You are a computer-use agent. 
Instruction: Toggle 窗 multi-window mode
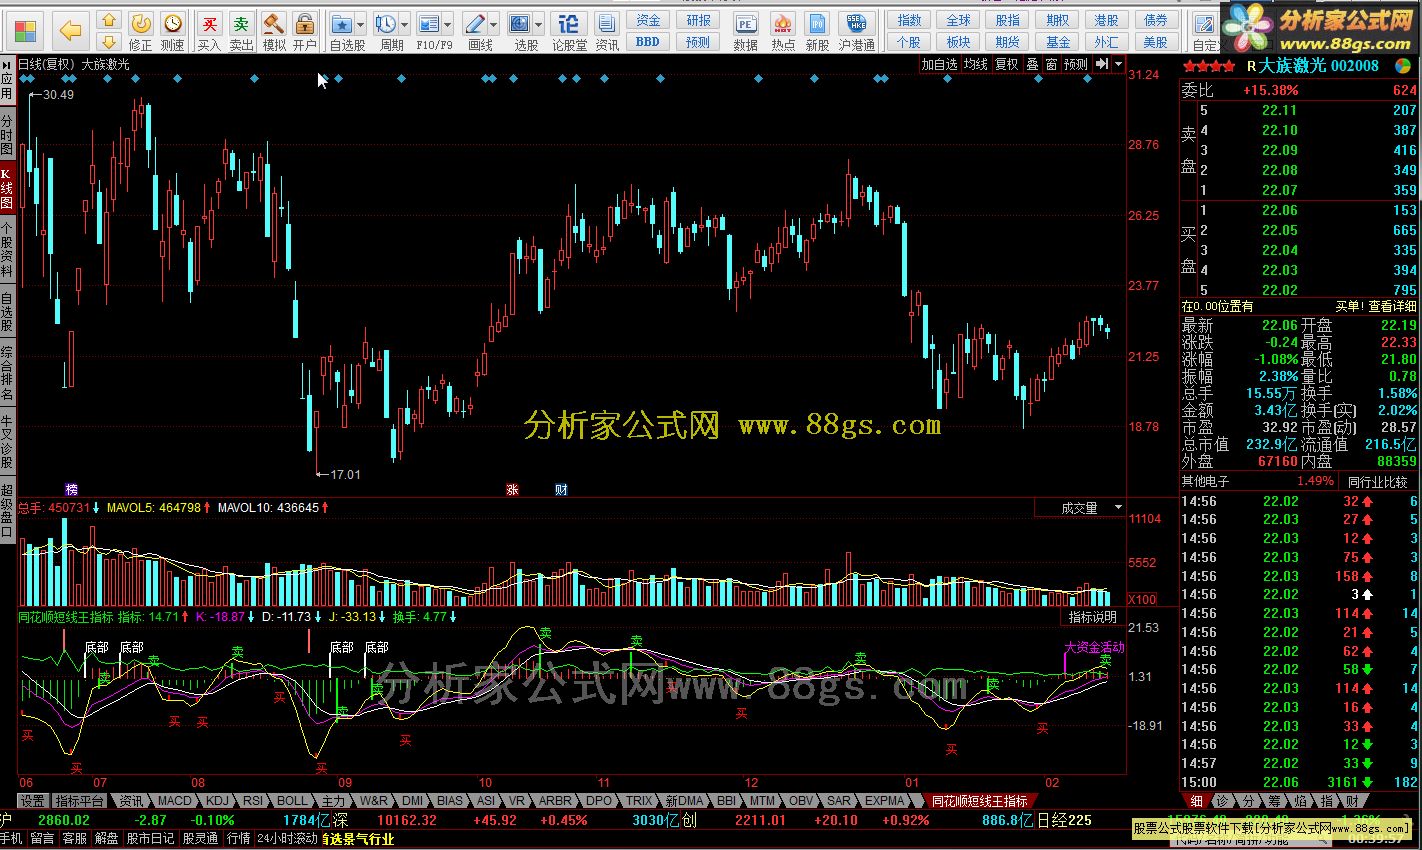(x=1051, y=64)
